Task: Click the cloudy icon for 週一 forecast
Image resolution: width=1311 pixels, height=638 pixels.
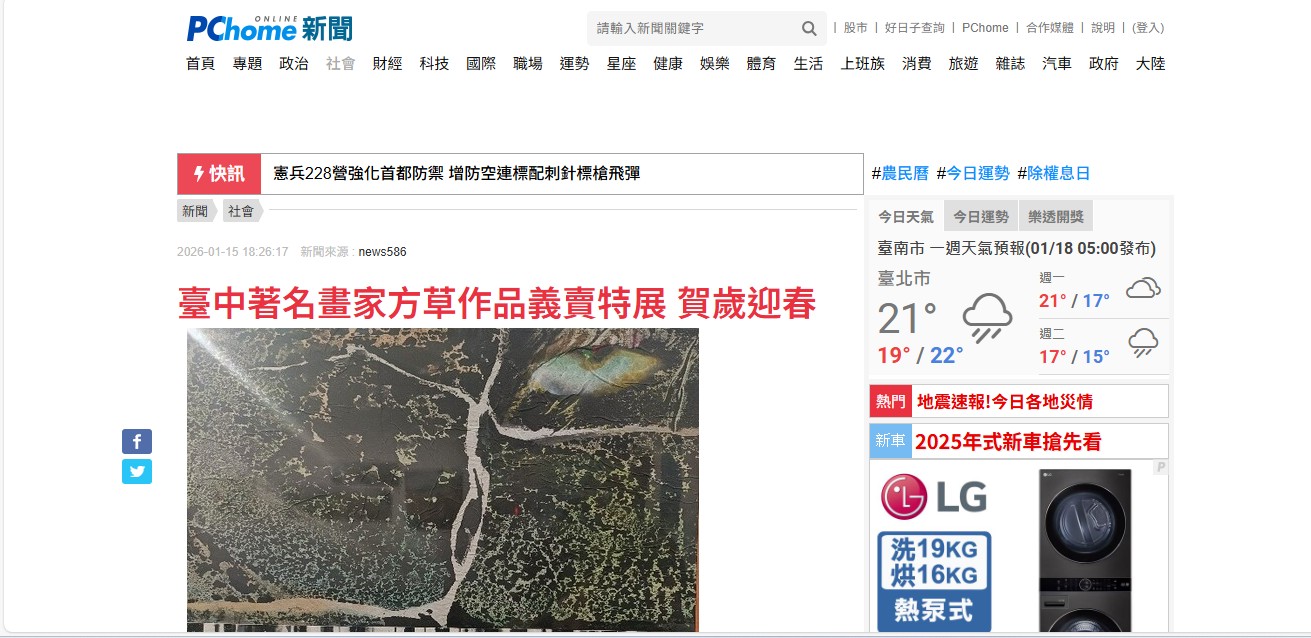Action: (x=1143, y=290)
